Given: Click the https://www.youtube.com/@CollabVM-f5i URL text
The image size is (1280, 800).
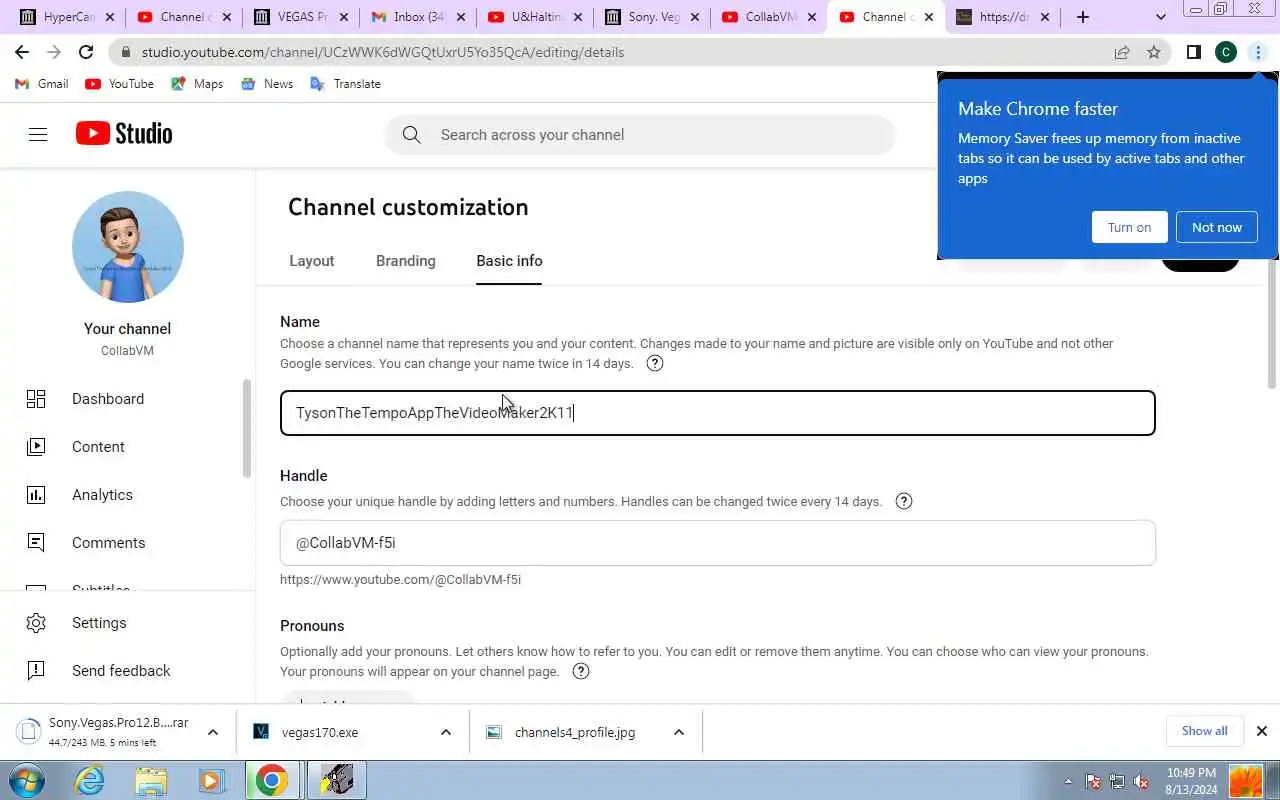Looking at the screenshot, I should tap(400, 580).
